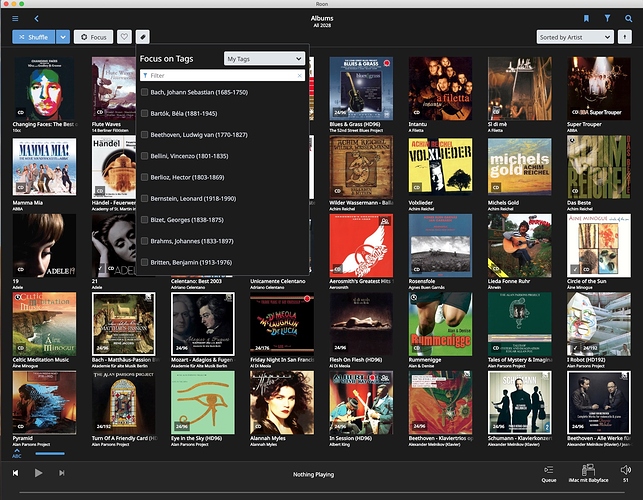Open the Eye in the Sky album
This screenshot has height=500, width=643.
203,403
